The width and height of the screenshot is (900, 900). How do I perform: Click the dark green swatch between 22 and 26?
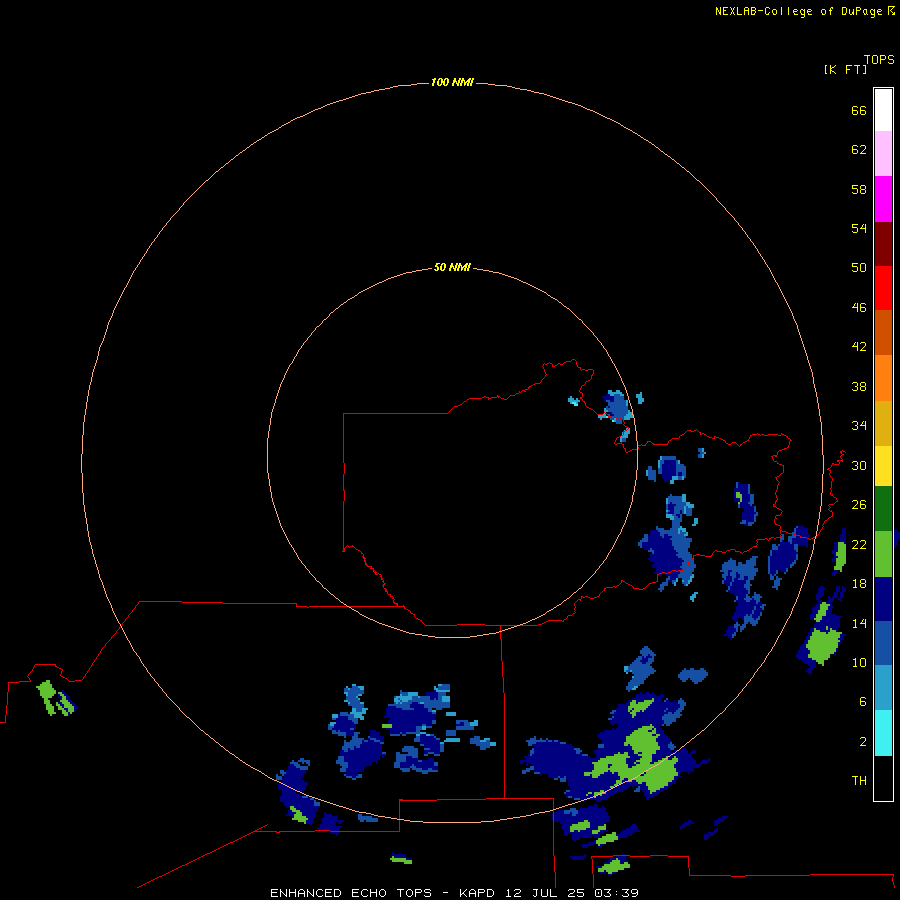883,509
